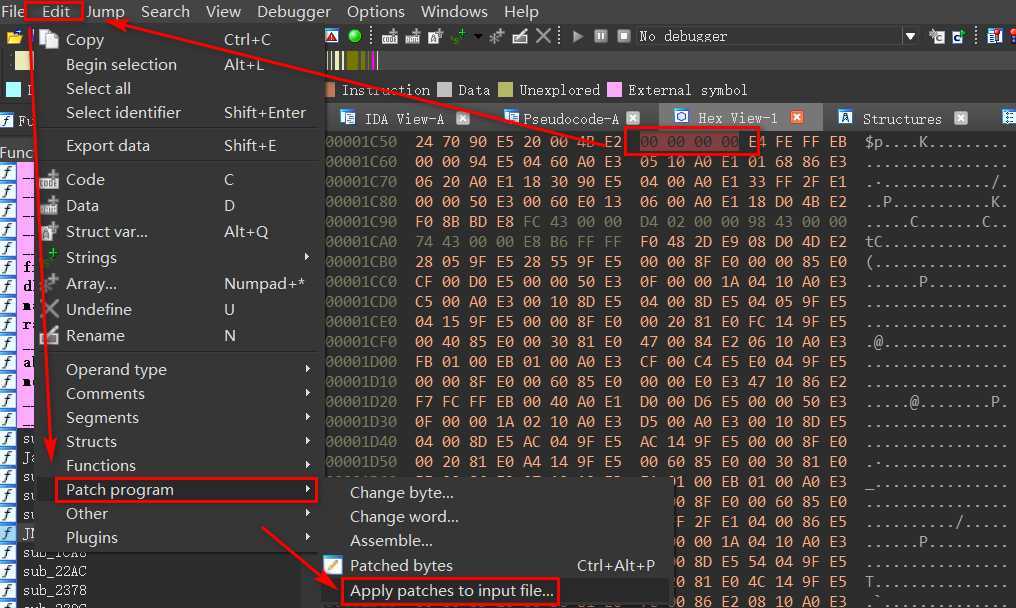The width and height of the screenshot is (1016, 608).
Task: Switch to the Structures tab
Action: click(901, 119)
